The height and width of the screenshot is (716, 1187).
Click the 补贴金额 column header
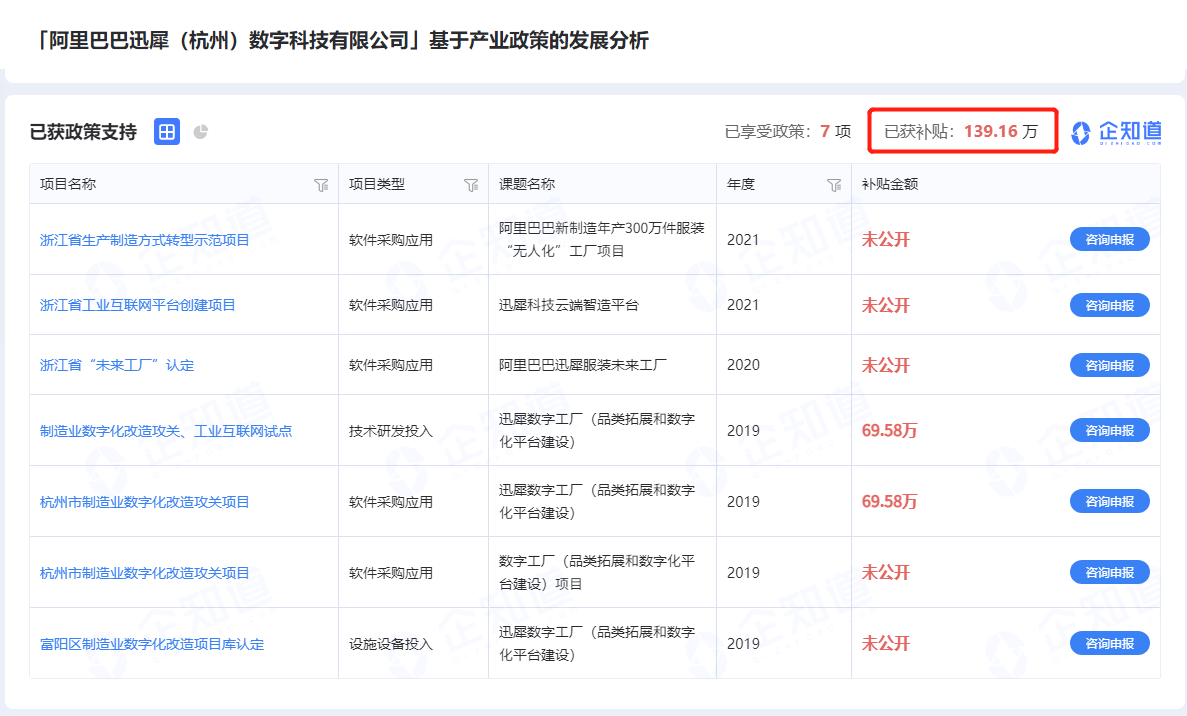point(890,184)
